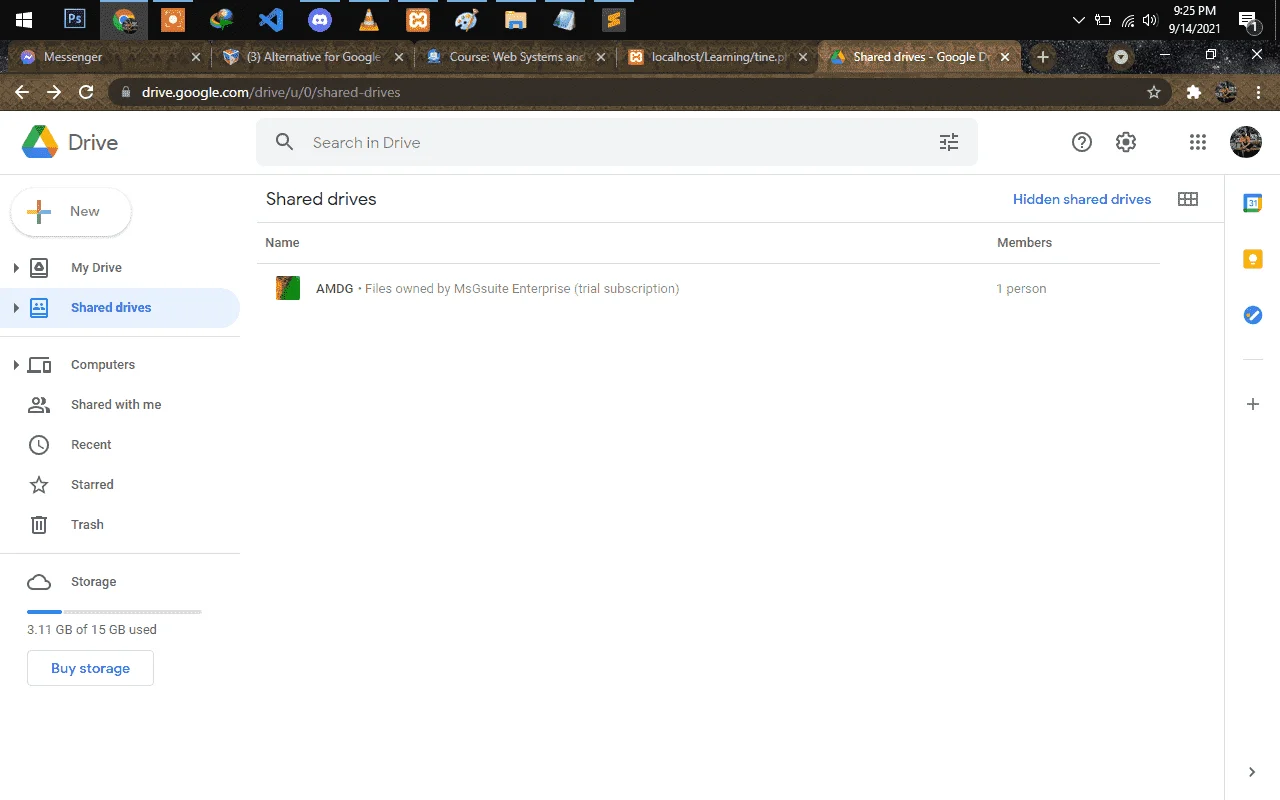Click in the Search in Drive field
The width and height of the screenshot is (1280, 800).
tap(616, 142)
